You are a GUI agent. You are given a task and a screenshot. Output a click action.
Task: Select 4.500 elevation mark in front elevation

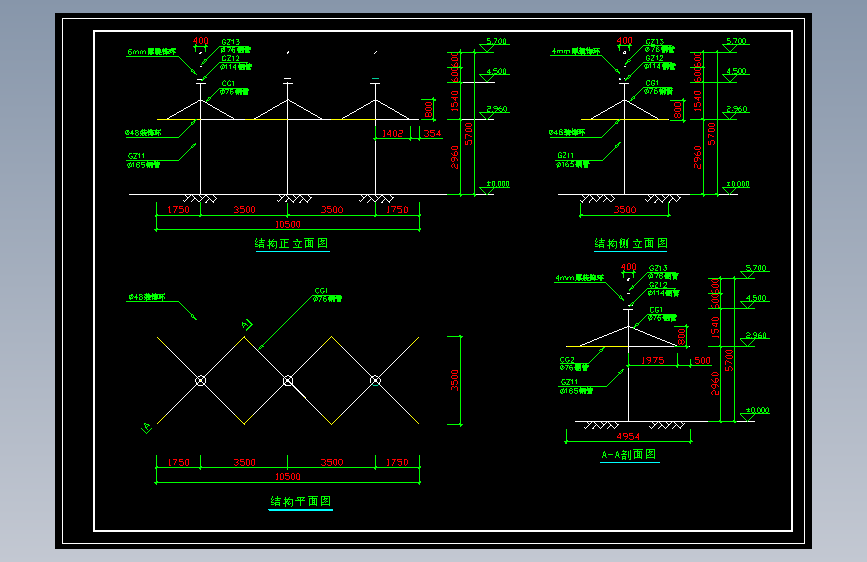click(x=497, y=71)
